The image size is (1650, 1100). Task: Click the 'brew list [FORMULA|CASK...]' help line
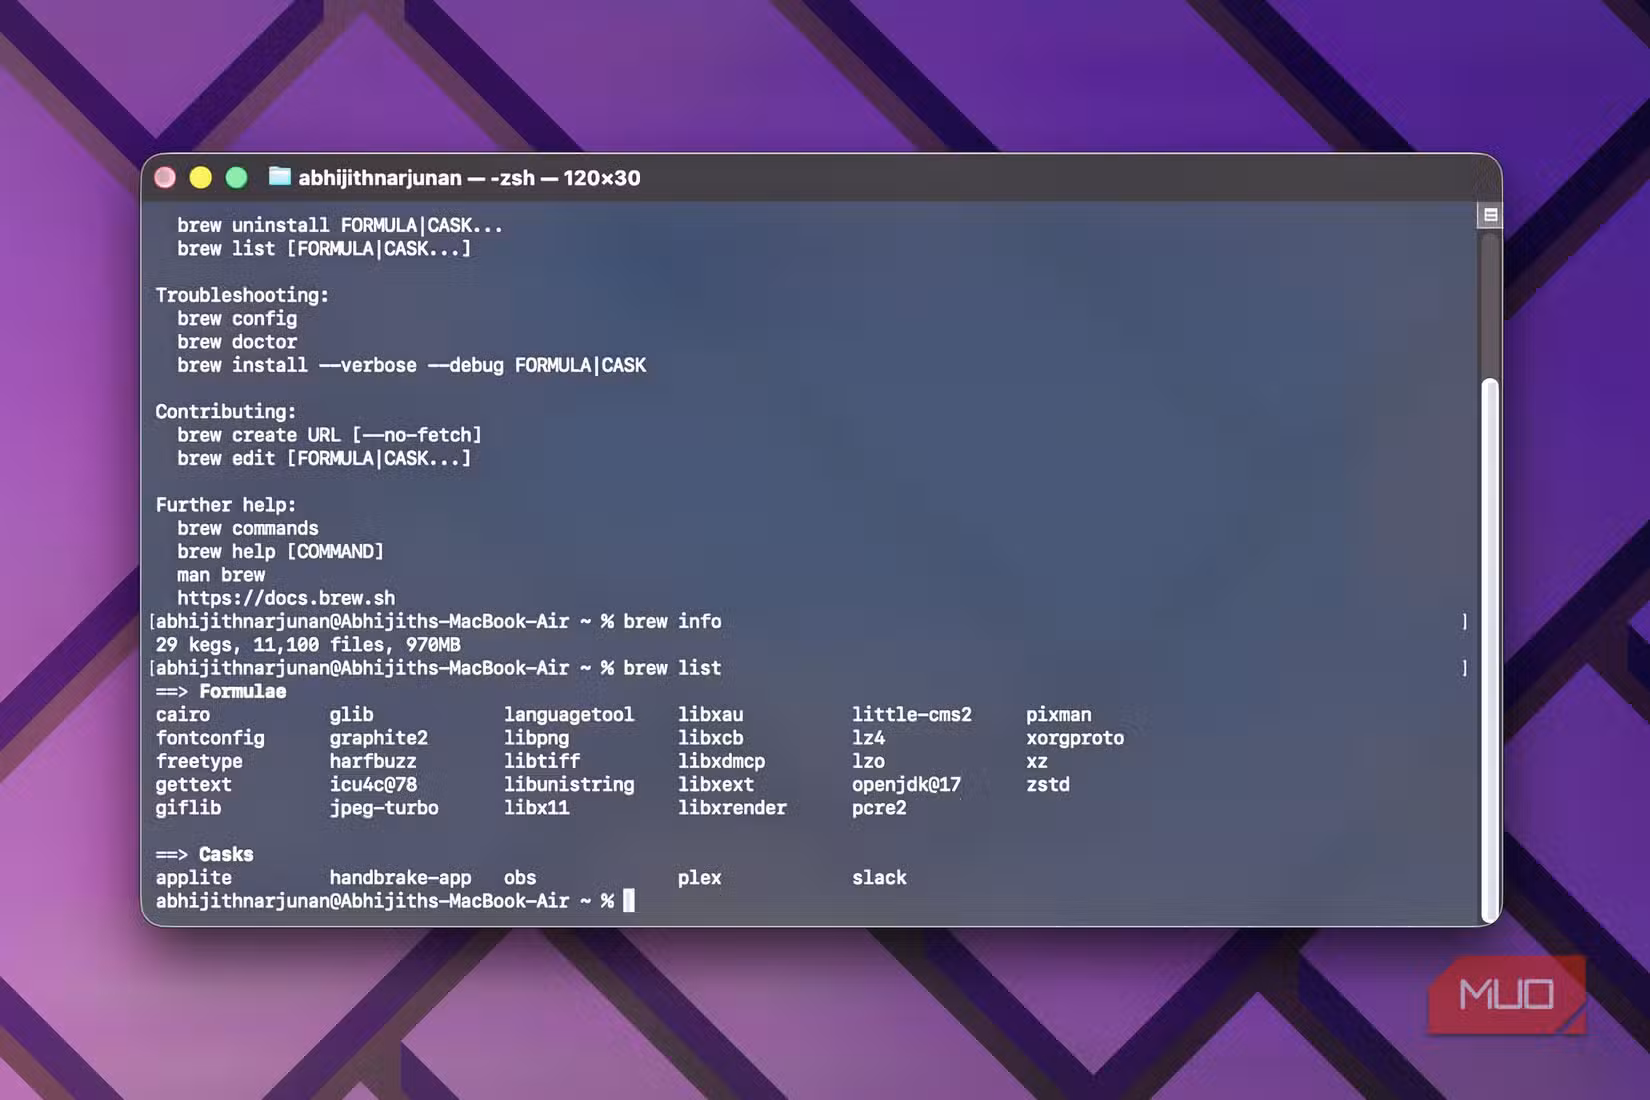(324, 248)
